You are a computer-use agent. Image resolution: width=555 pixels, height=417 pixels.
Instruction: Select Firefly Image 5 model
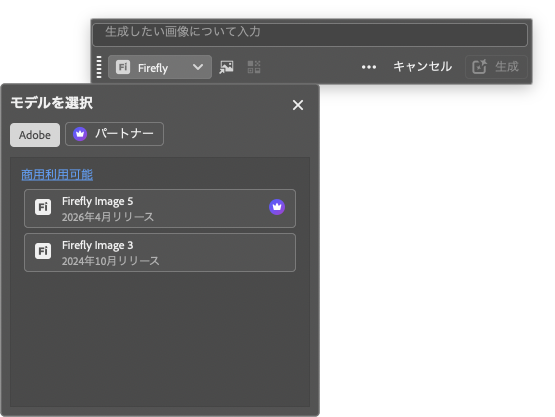coord(160,208)
